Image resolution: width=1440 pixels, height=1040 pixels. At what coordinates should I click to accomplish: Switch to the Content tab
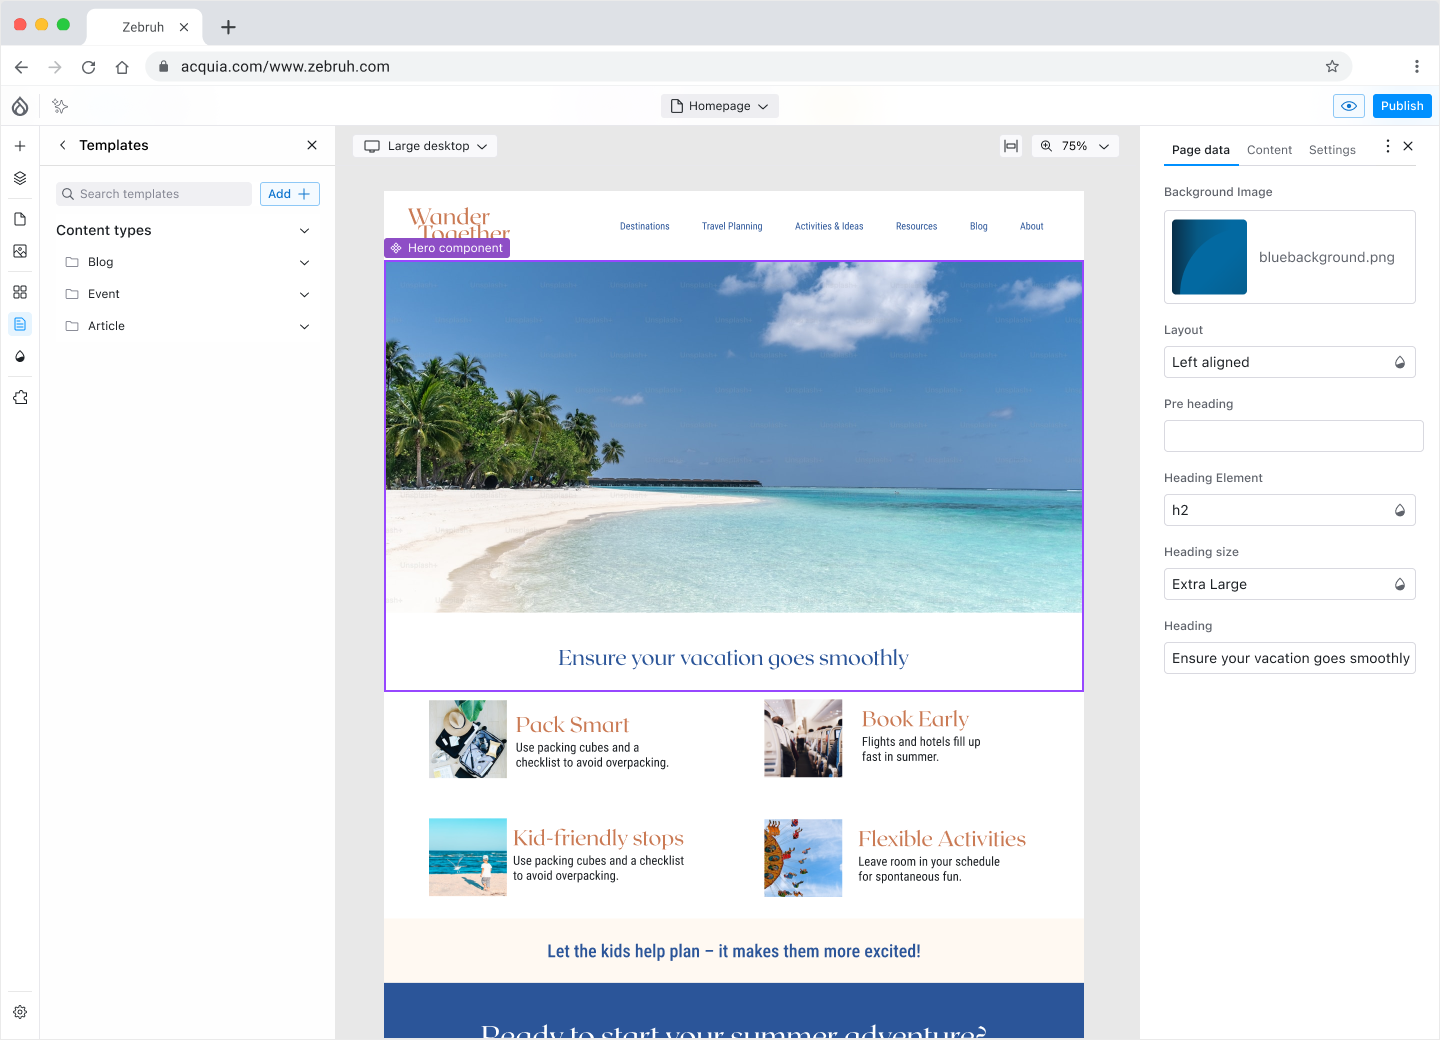[x=1269, y=150]
